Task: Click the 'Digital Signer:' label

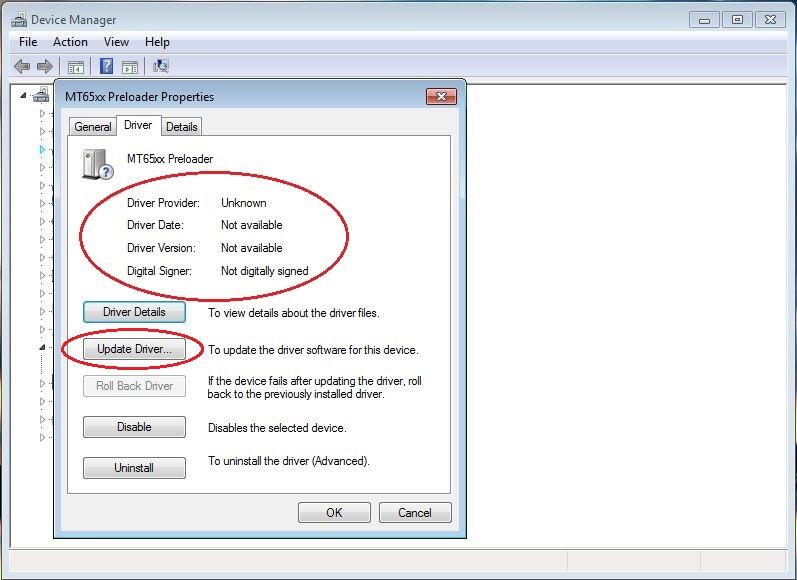Action: tap(159, 271)
